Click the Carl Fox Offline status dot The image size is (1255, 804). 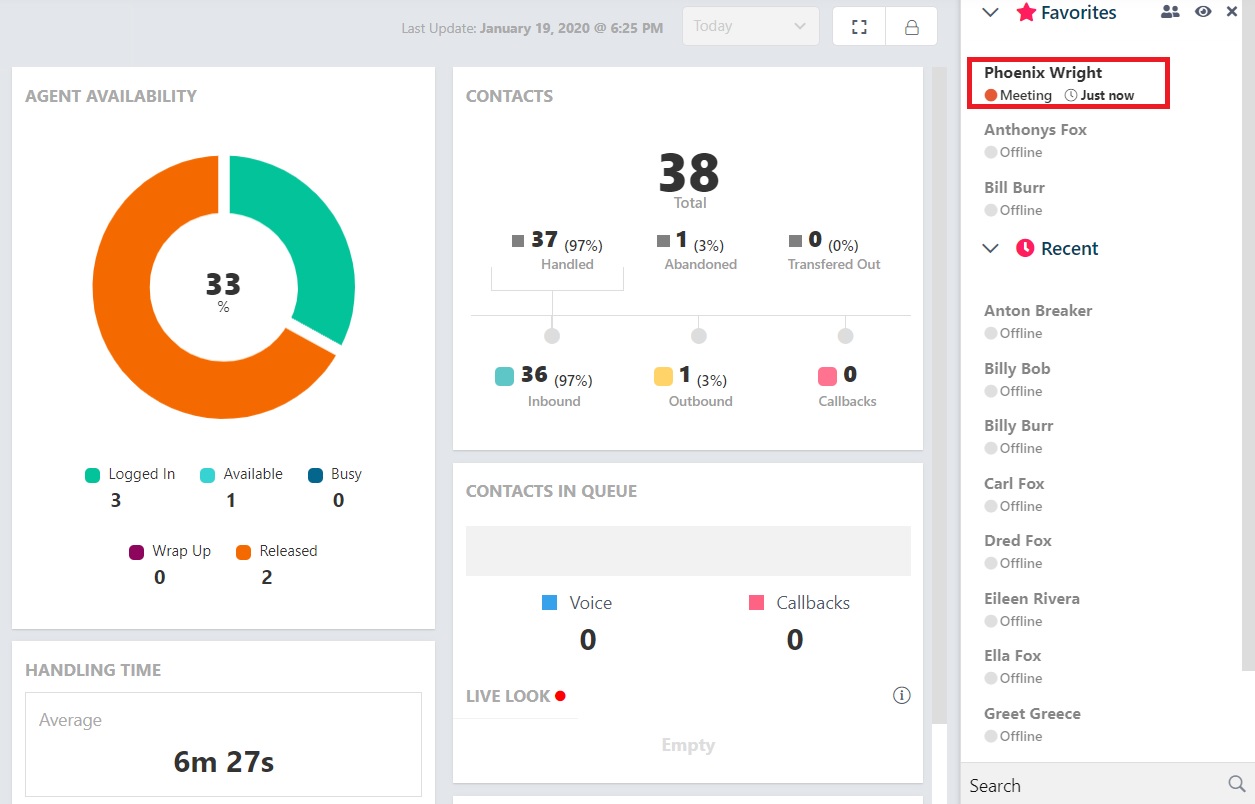[991, 506]
